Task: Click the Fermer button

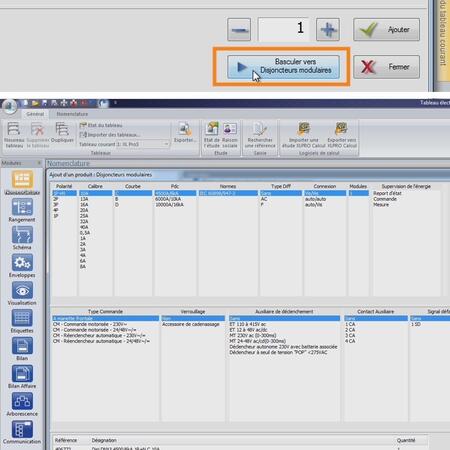Action: coord(386,67)
